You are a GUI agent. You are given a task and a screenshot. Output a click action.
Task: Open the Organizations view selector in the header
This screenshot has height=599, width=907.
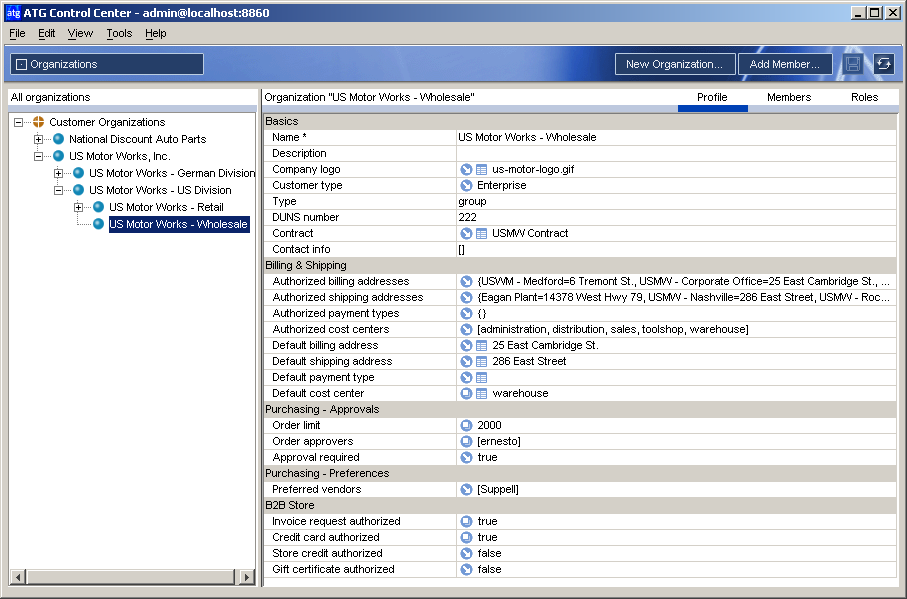tap(107, 64)
